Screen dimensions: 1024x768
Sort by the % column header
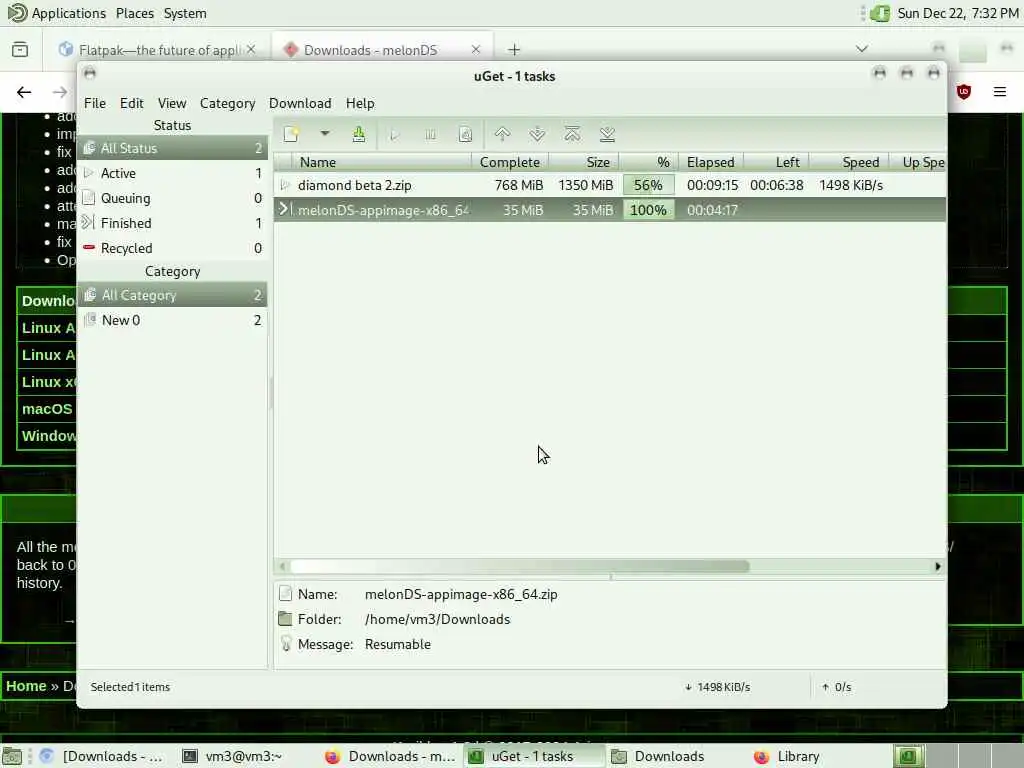(649, 162)
